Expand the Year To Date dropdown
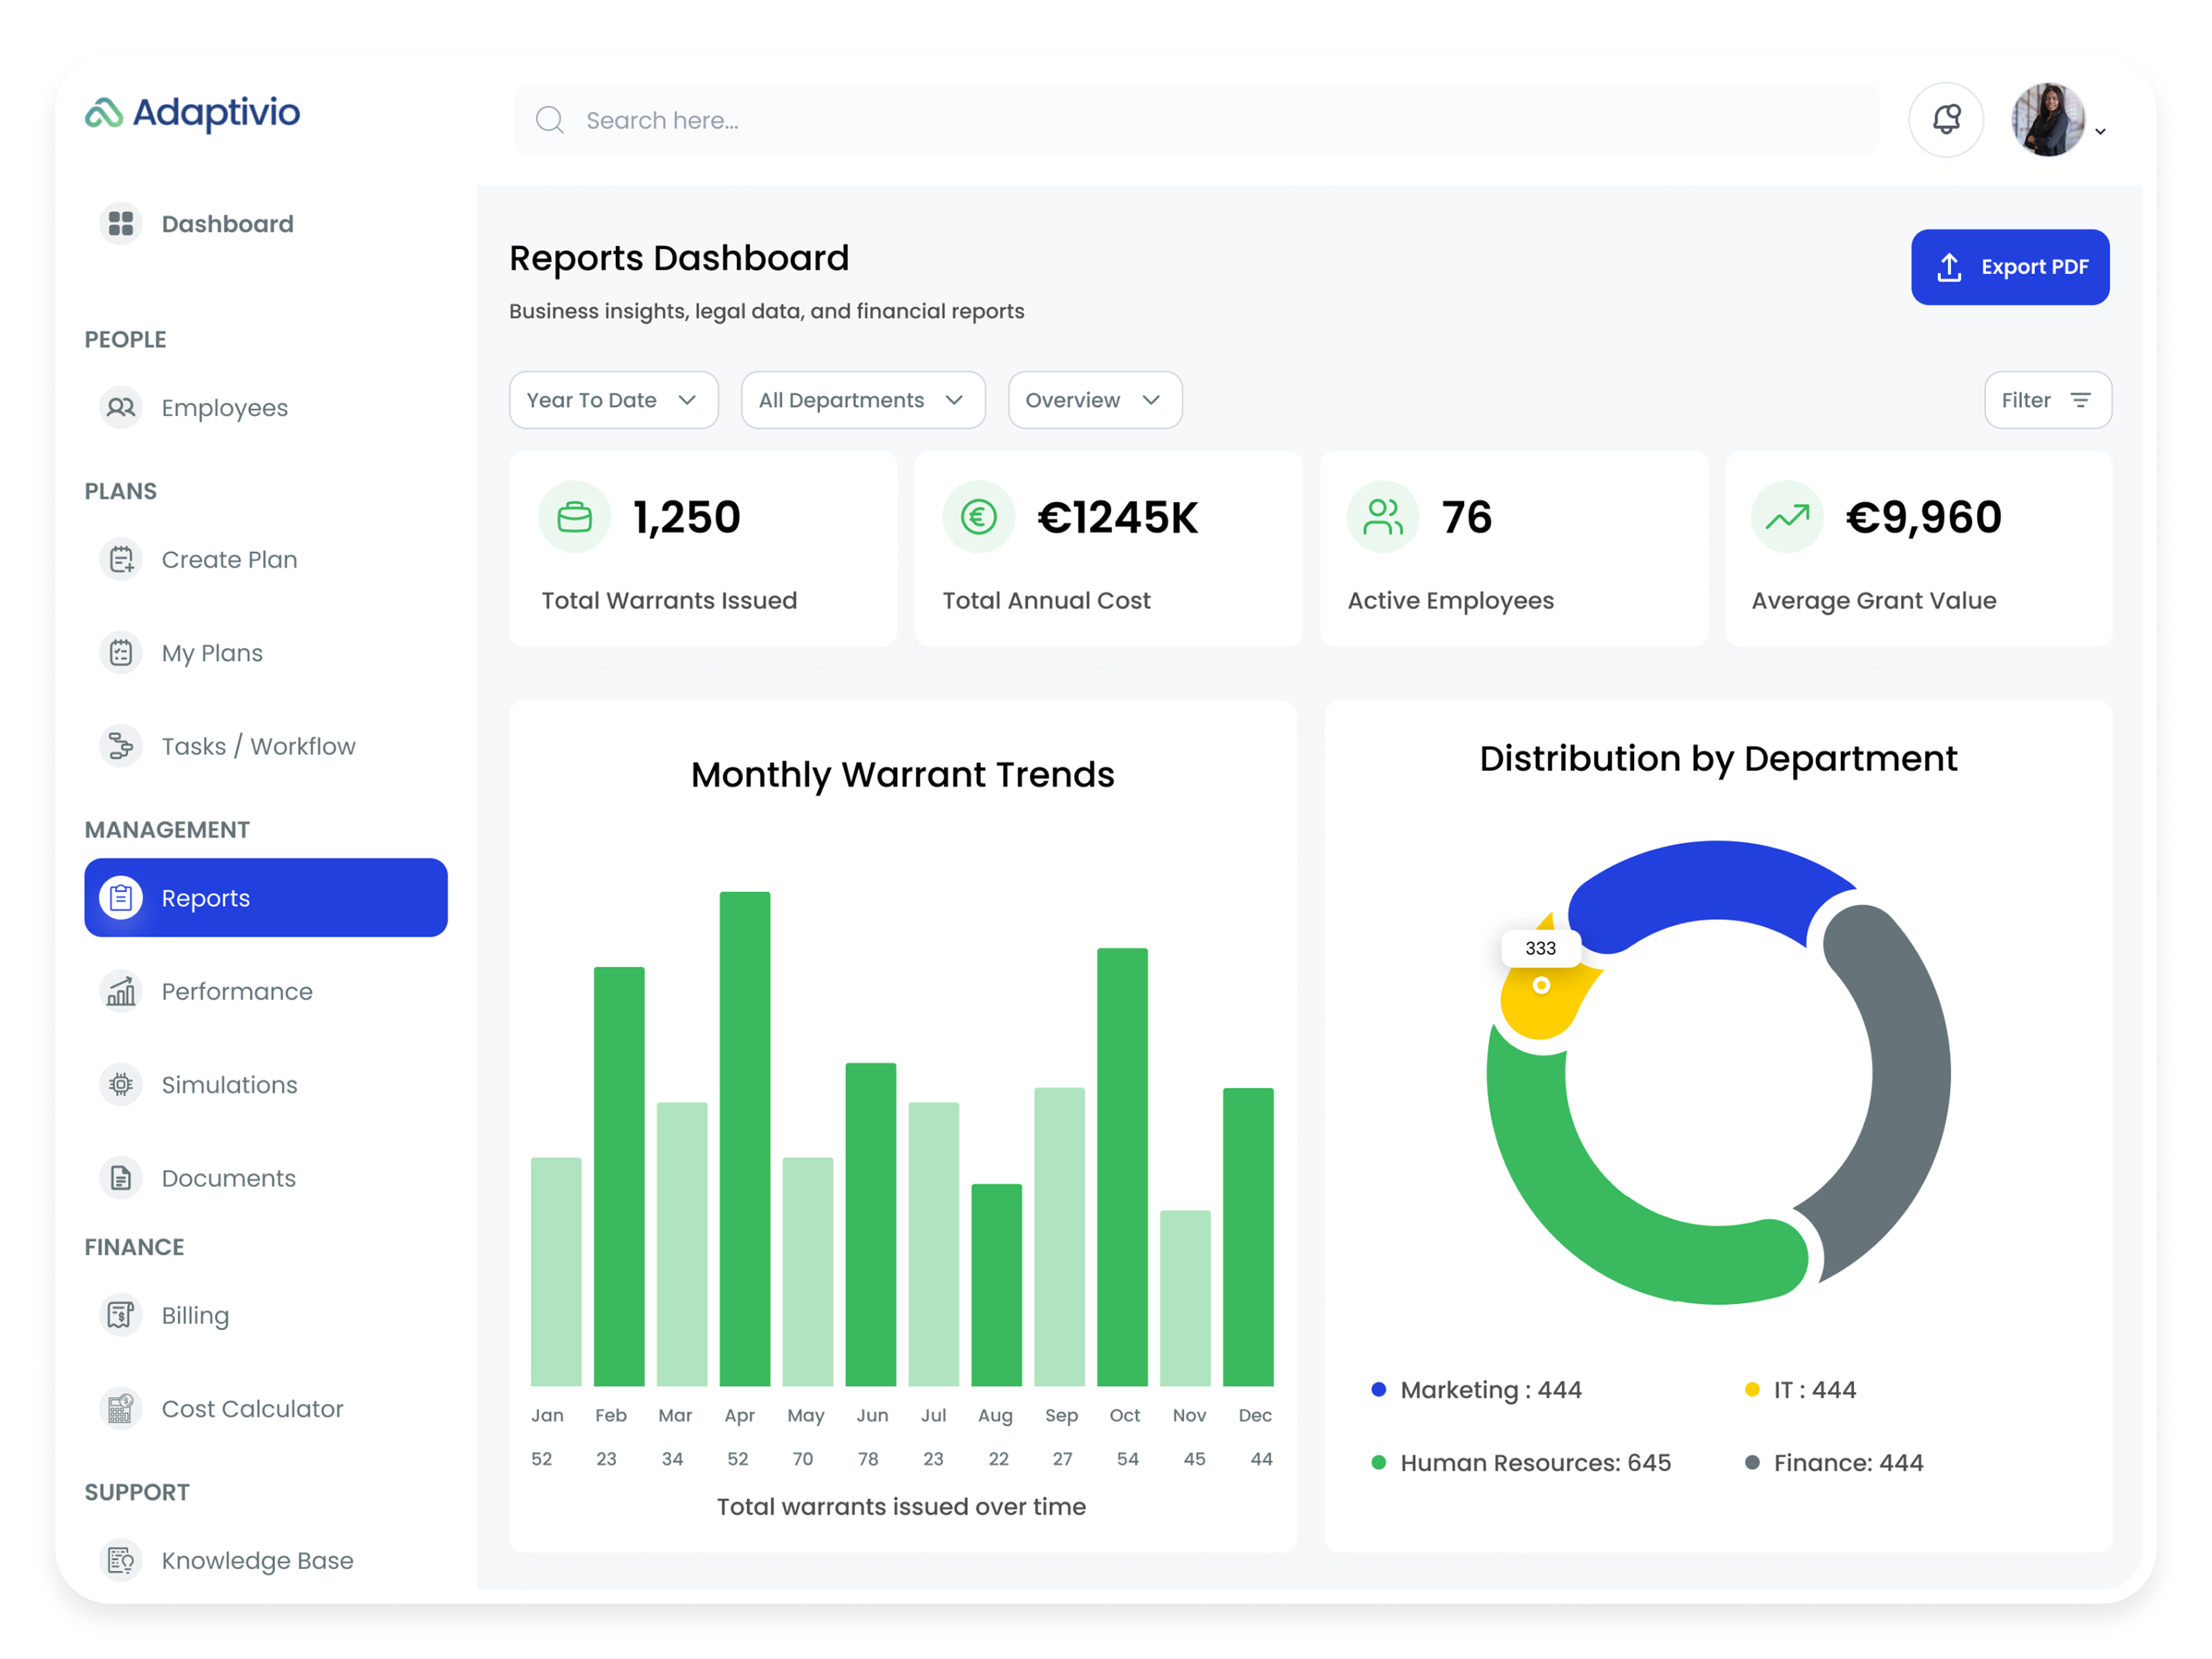2212x1659 pixels. click(613, 400)
